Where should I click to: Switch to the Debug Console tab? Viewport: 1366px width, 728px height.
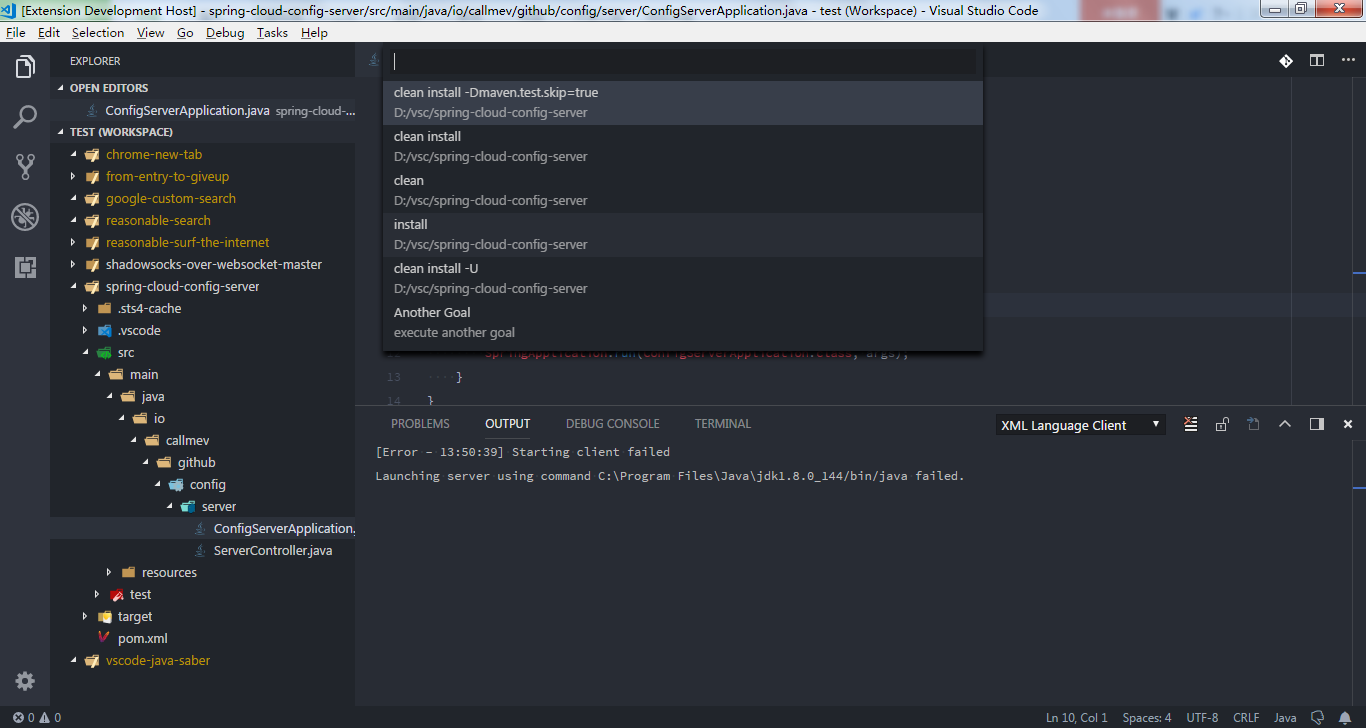pos(613,424)
